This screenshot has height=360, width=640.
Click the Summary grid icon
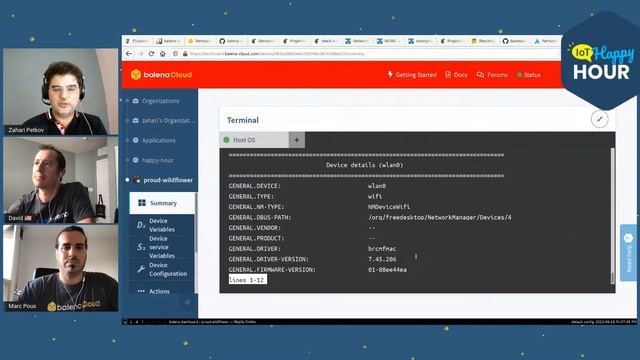pyautogui.click(x=142, y=203)
